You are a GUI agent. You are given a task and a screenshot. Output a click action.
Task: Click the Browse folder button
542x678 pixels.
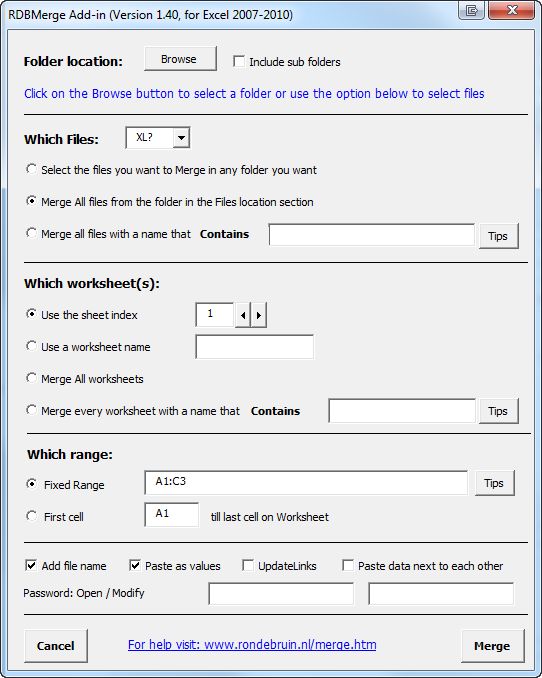click(x=180, y=59)
